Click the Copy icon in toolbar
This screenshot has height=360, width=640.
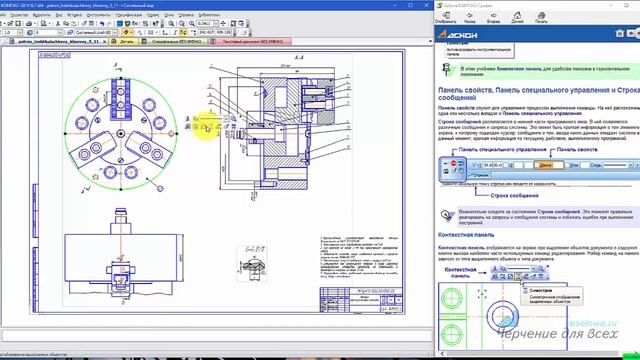click(65, 23)
